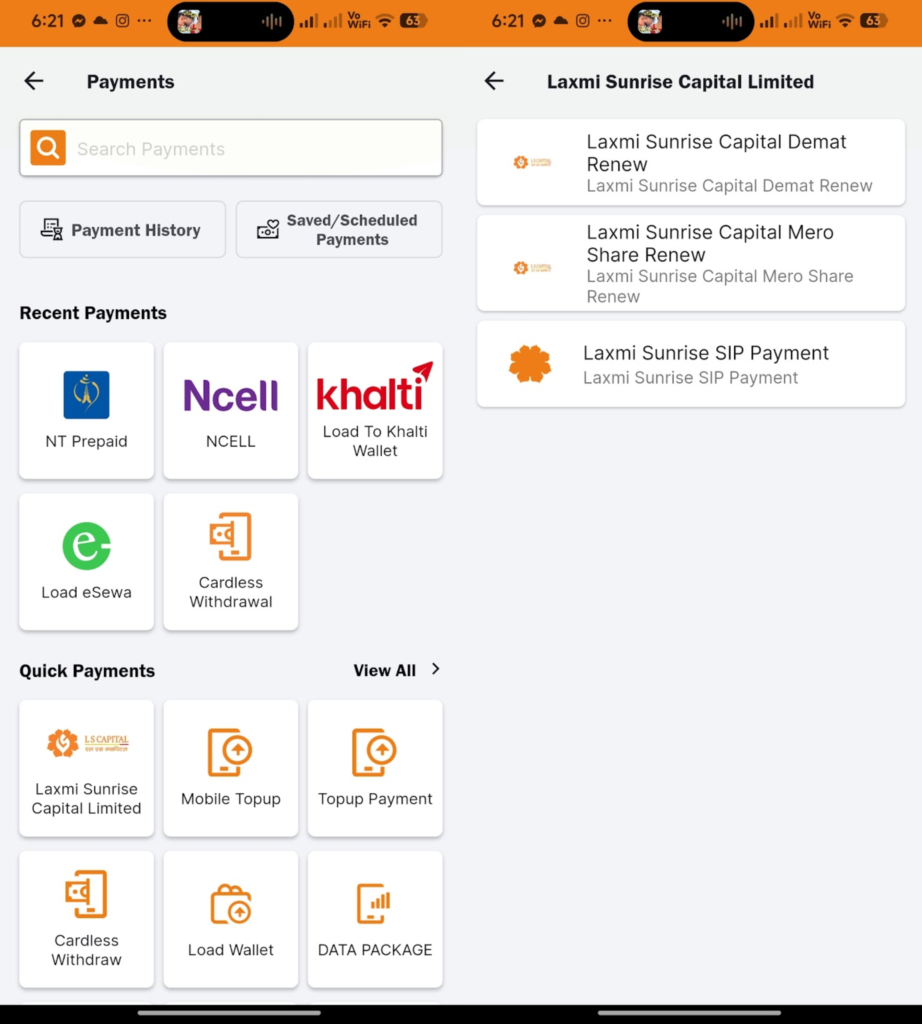This screenshot has width=922, height=1024.
Task: Select Laxmi Sunrise Capital Demat Renew
Action: click(691, 162)
